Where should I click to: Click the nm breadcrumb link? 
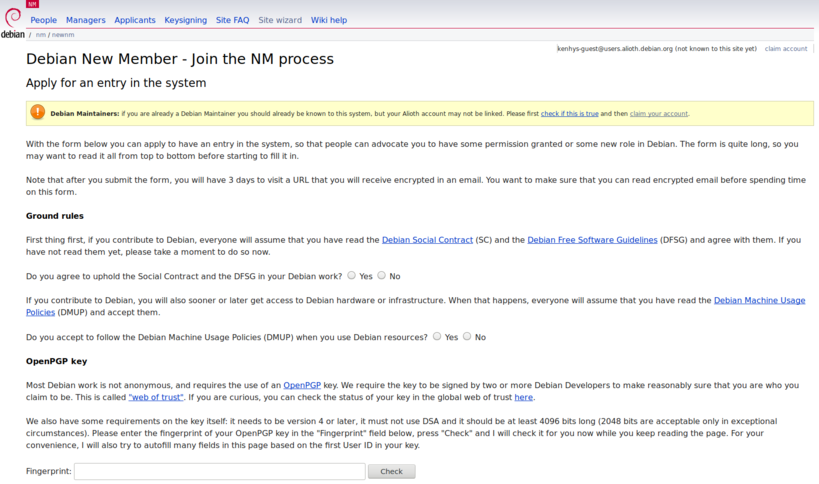[x=41, y=35]
